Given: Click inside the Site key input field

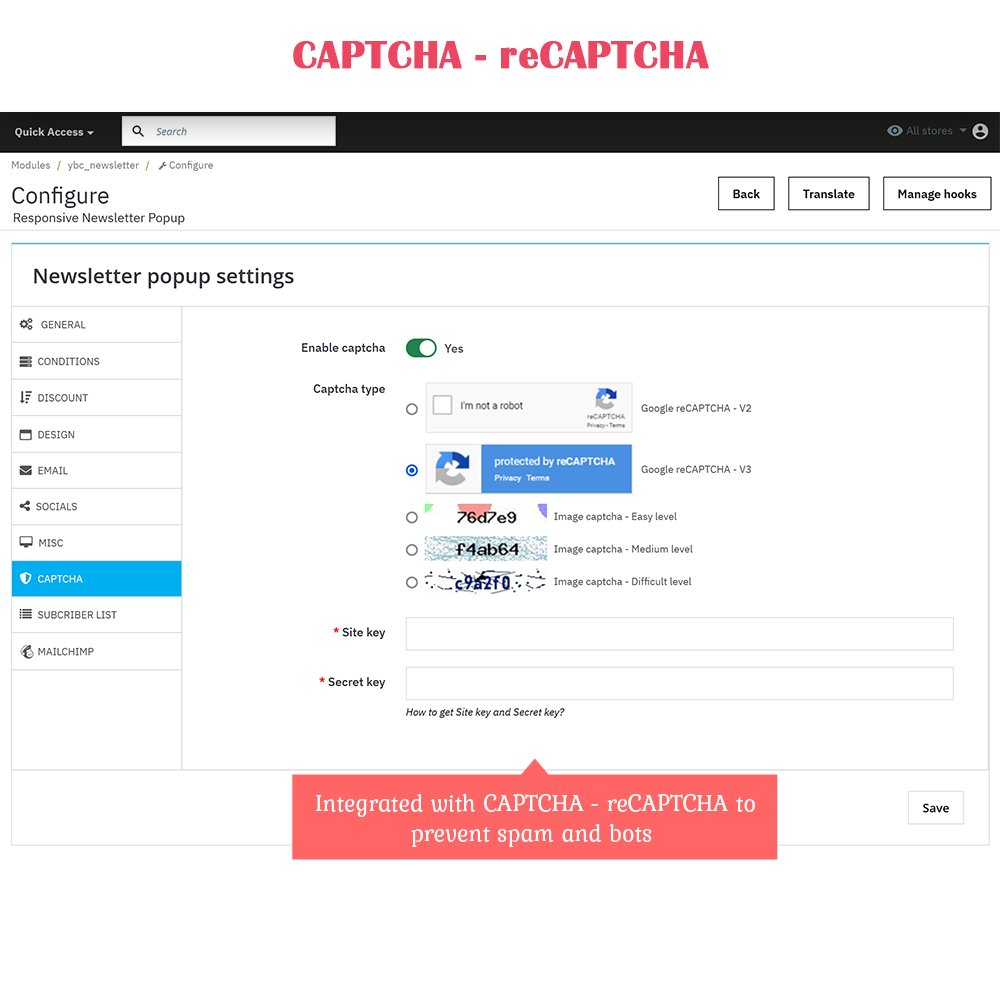Looking at the screenshot, I should (x=679, y=633).
